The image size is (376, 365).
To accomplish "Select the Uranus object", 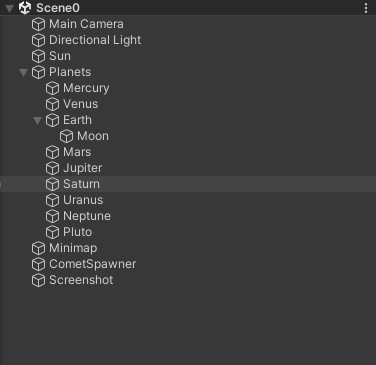I will [83, 200].
